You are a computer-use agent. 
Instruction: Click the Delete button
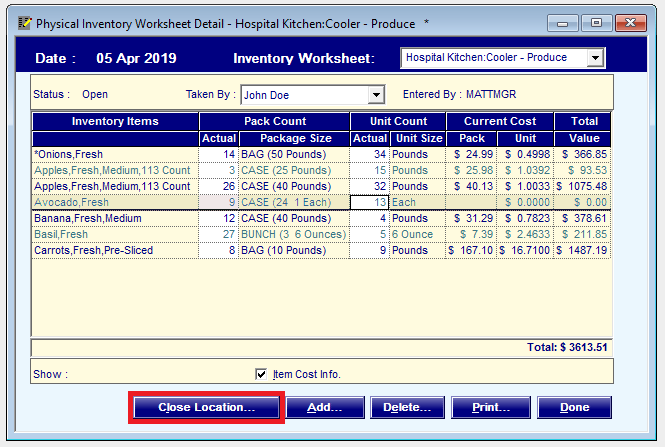pos(406,408)
